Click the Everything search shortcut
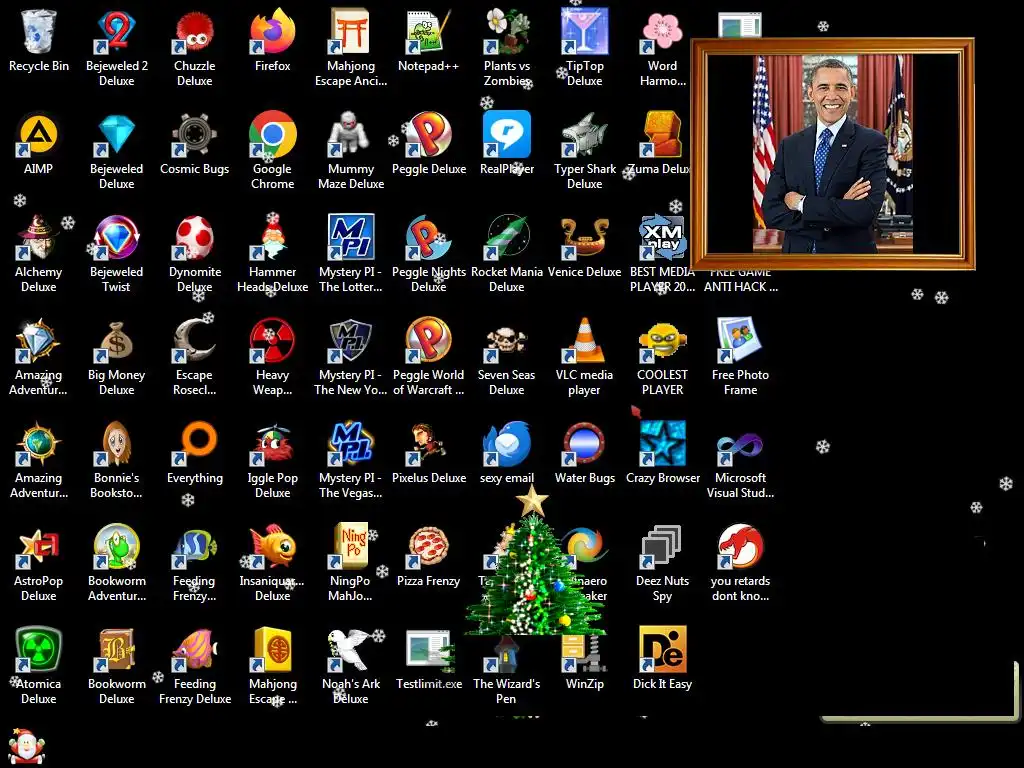The width and height of the screenshot is (1024, 768). tap(195, 444)
